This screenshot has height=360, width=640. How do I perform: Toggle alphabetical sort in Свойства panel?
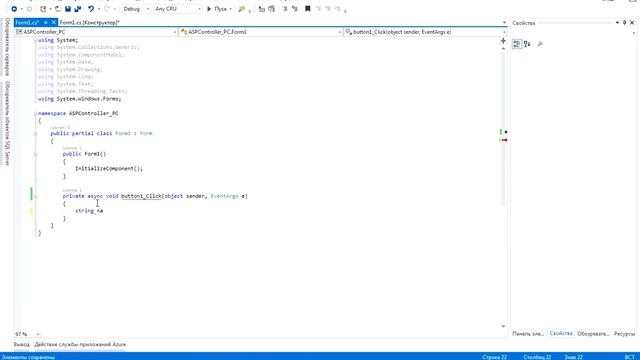pyautogui.click(x=527, y=44)
